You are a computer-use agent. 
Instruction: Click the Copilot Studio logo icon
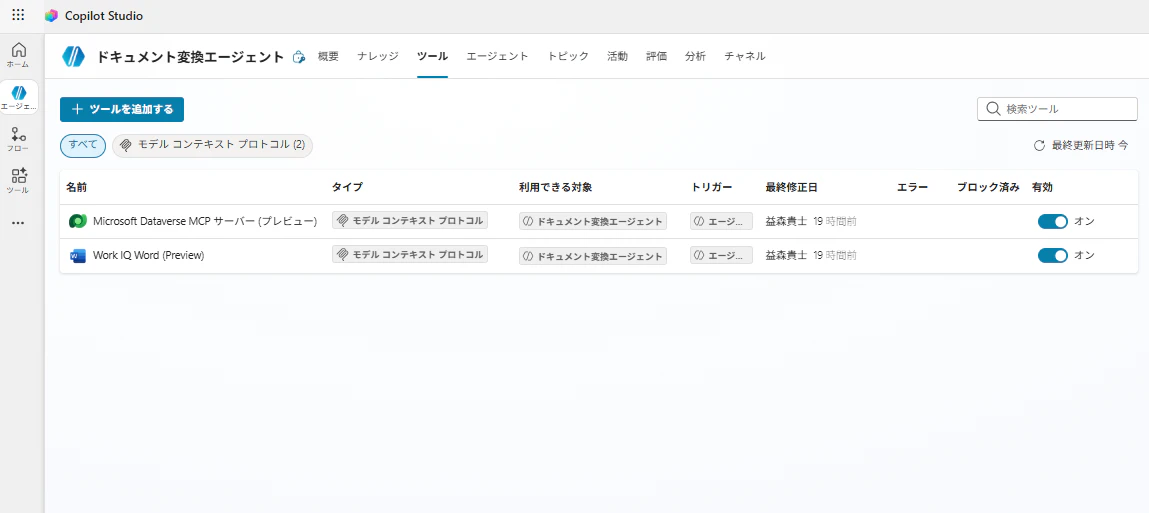[x=51, y=15]
